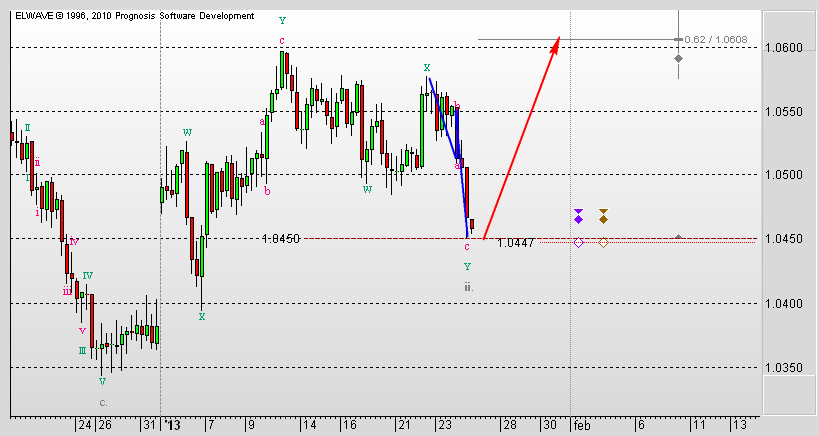Click the 1.0450 price axis label
This screenshot has height=436, width=819.
pos(783,239)
